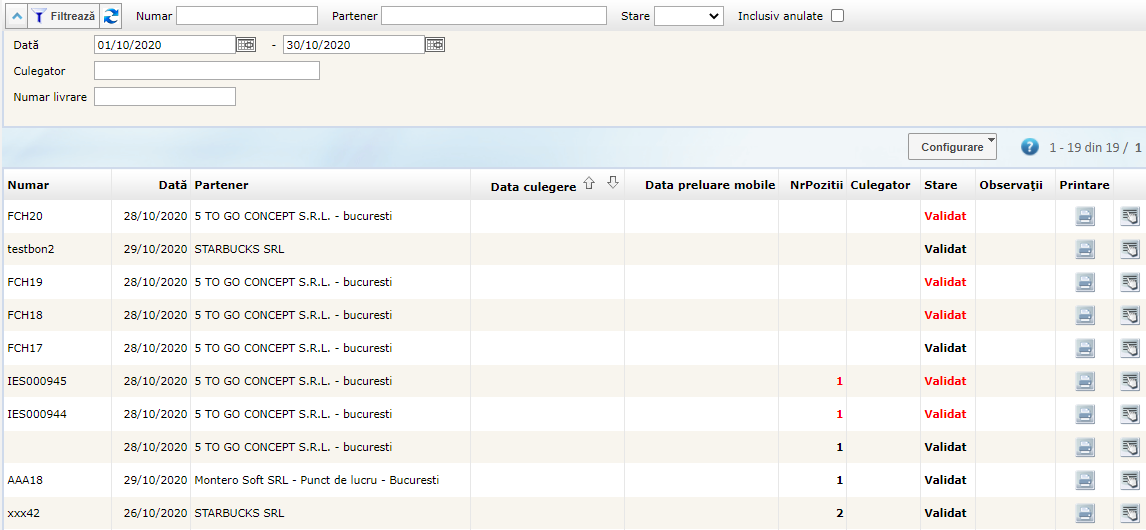Open the AAA18 row entry

click(25, 480)
